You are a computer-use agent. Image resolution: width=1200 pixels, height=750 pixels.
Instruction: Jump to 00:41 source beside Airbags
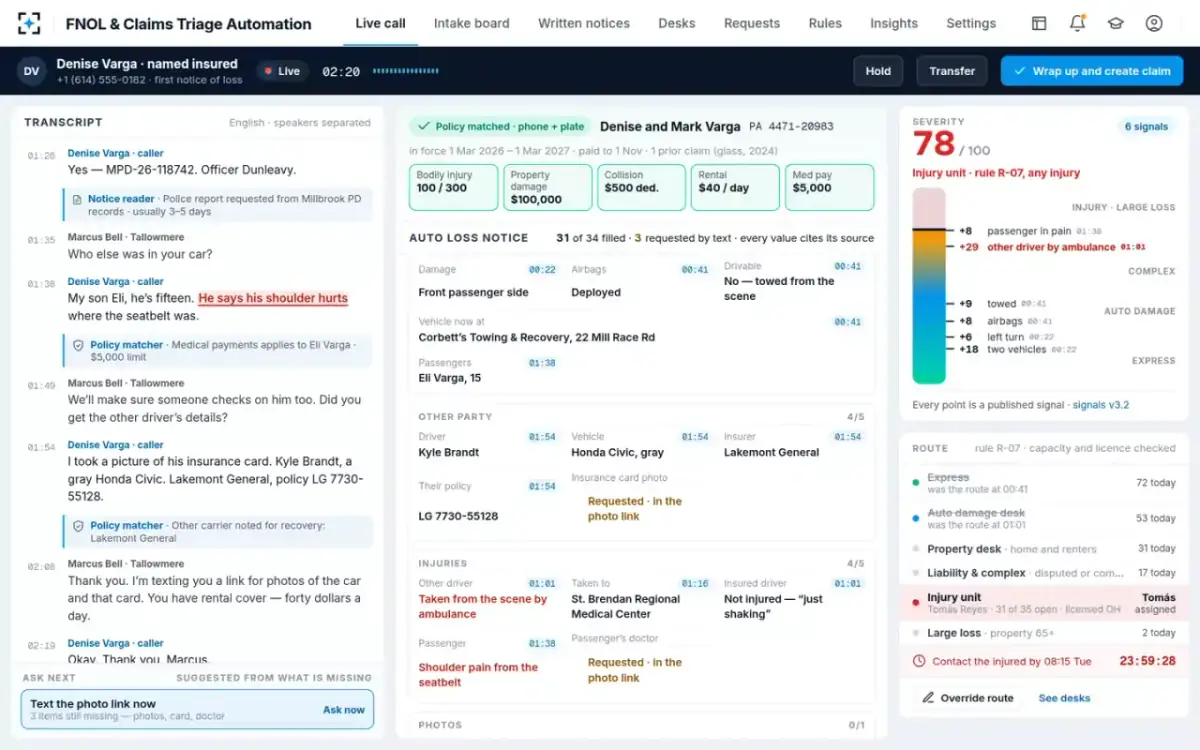[x=695, y=270]
